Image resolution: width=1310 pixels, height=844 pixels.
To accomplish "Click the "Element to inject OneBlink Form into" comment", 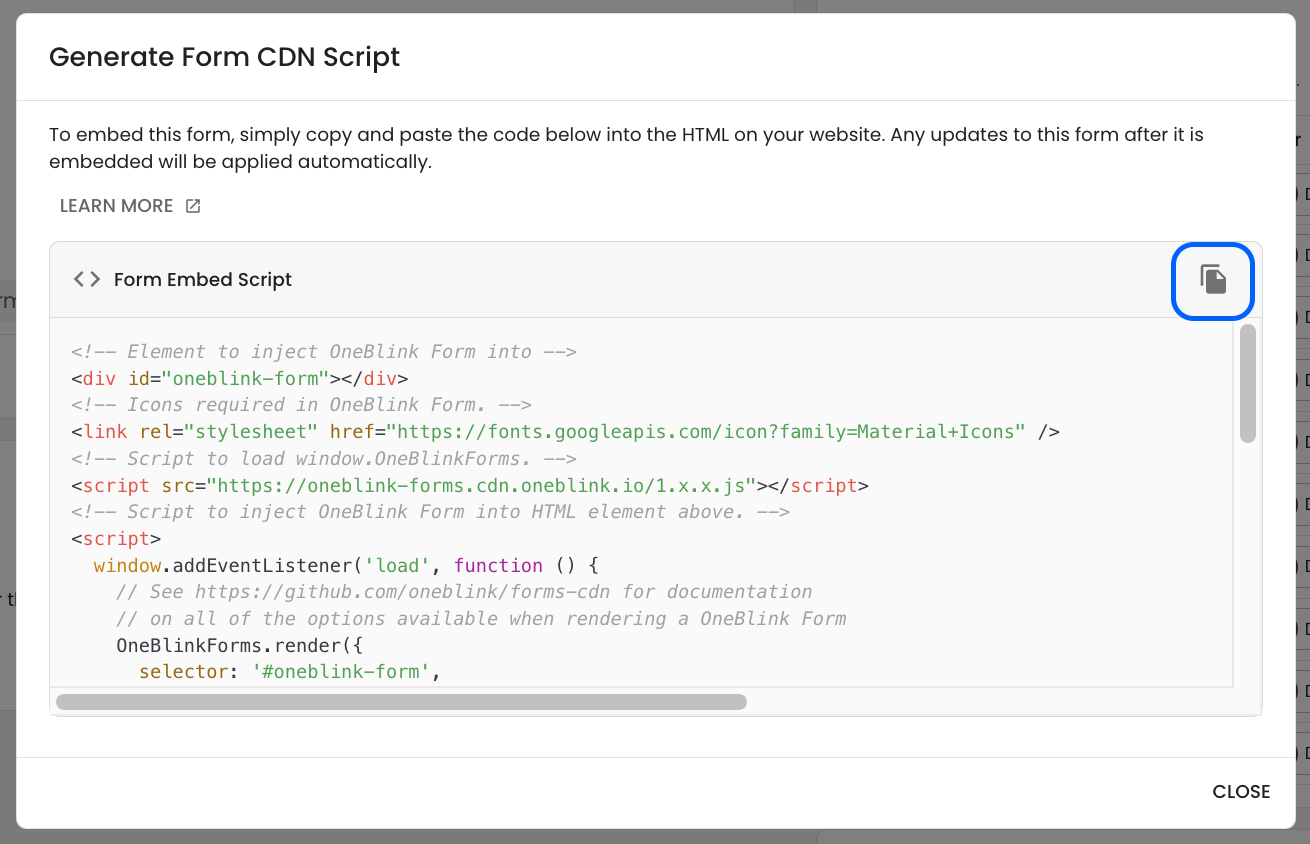I will pyautogui.click(x=324, y=352).
